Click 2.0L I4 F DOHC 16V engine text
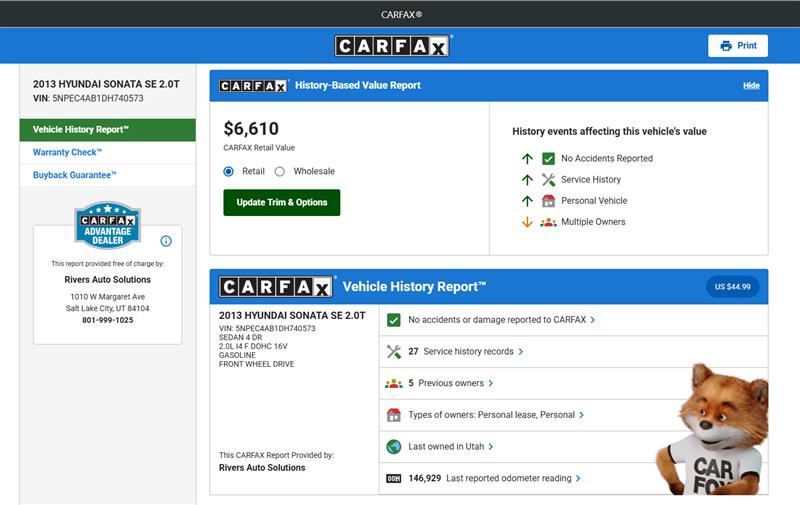This screenshot has width=800, height=505. 253,346
